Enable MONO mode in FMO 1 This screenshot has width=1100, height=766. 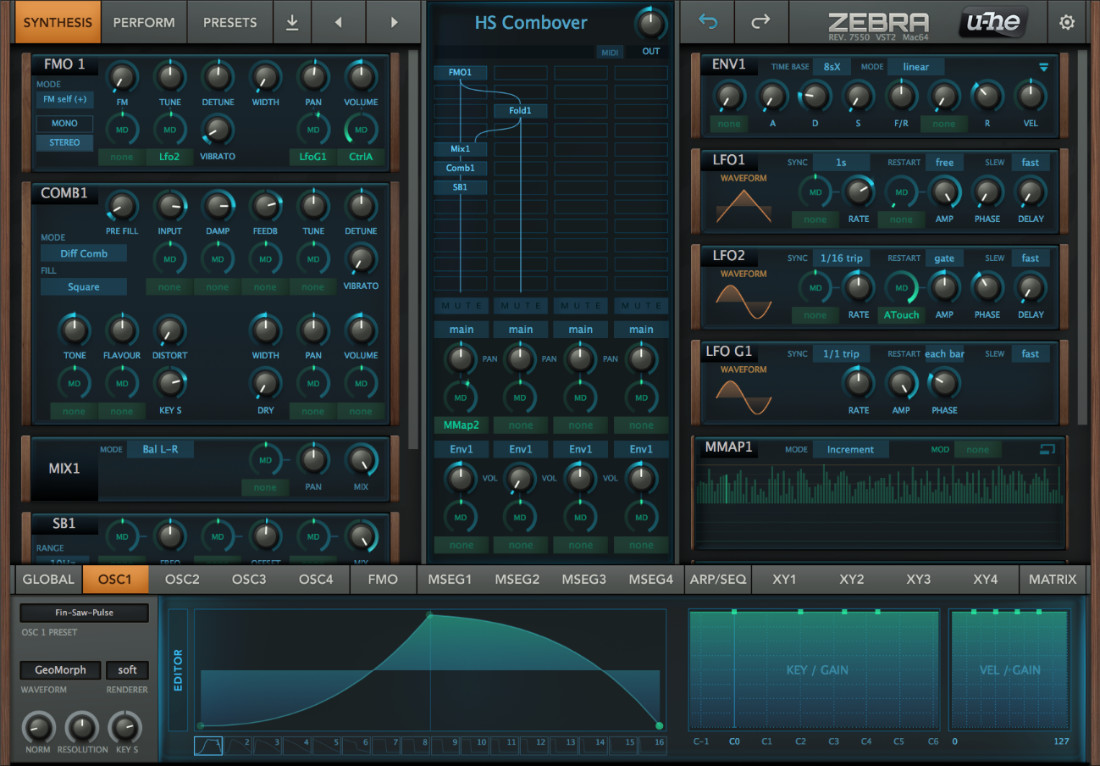click(64, 124)
